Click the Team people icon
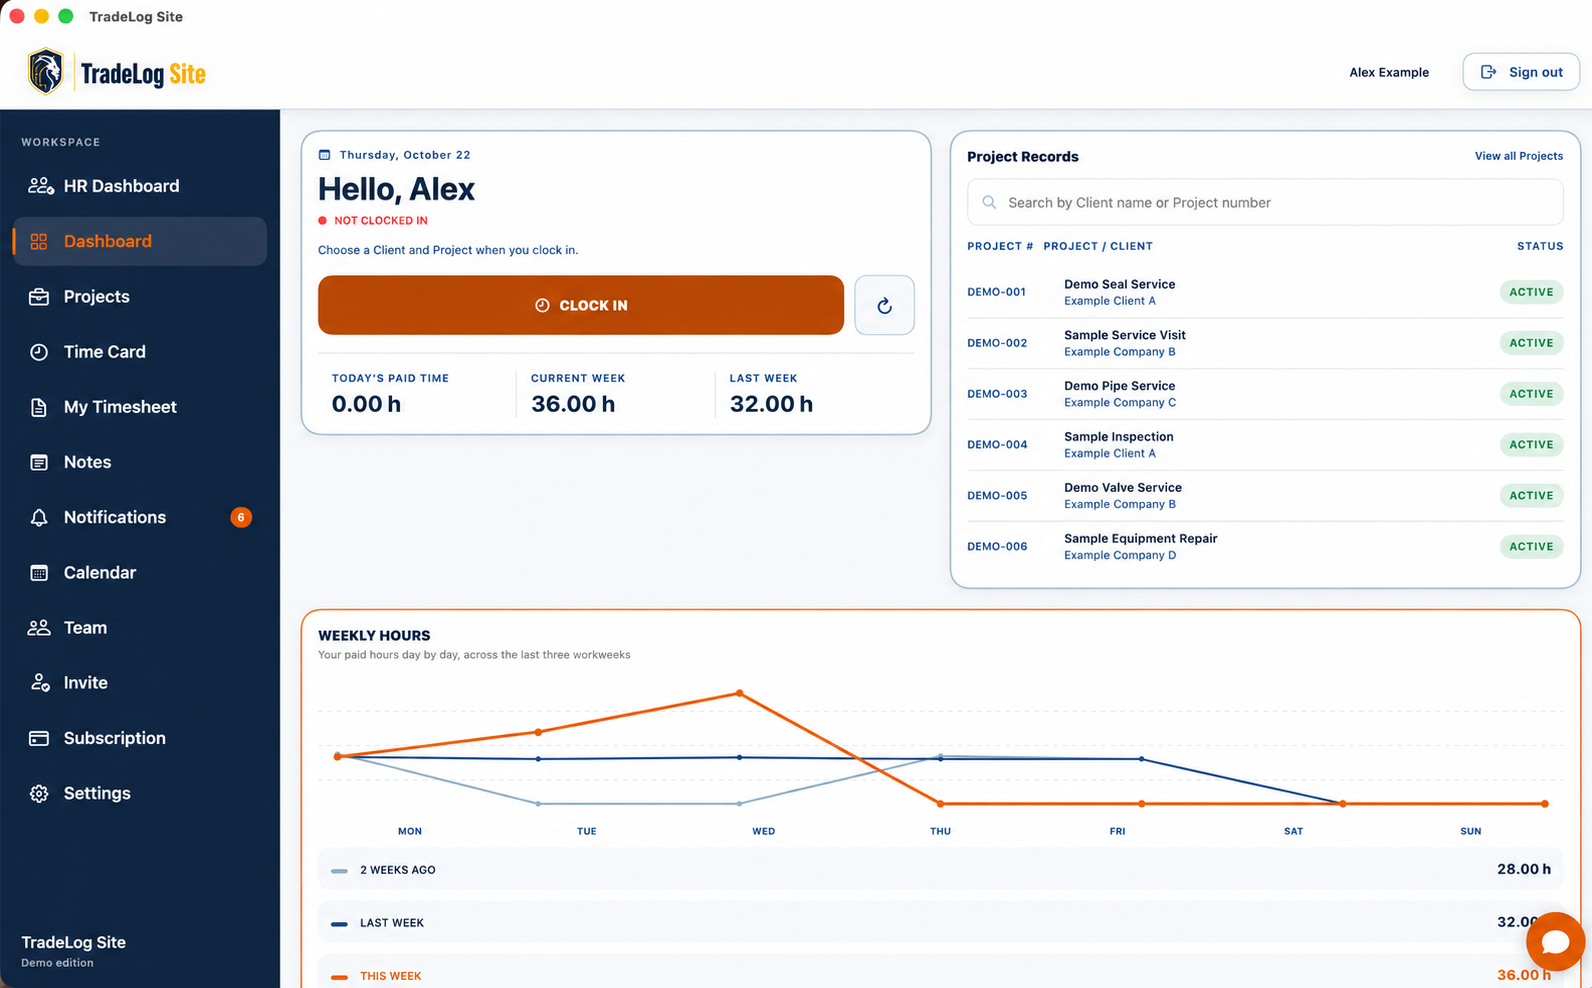1592x988 pixels. (39, 628)
